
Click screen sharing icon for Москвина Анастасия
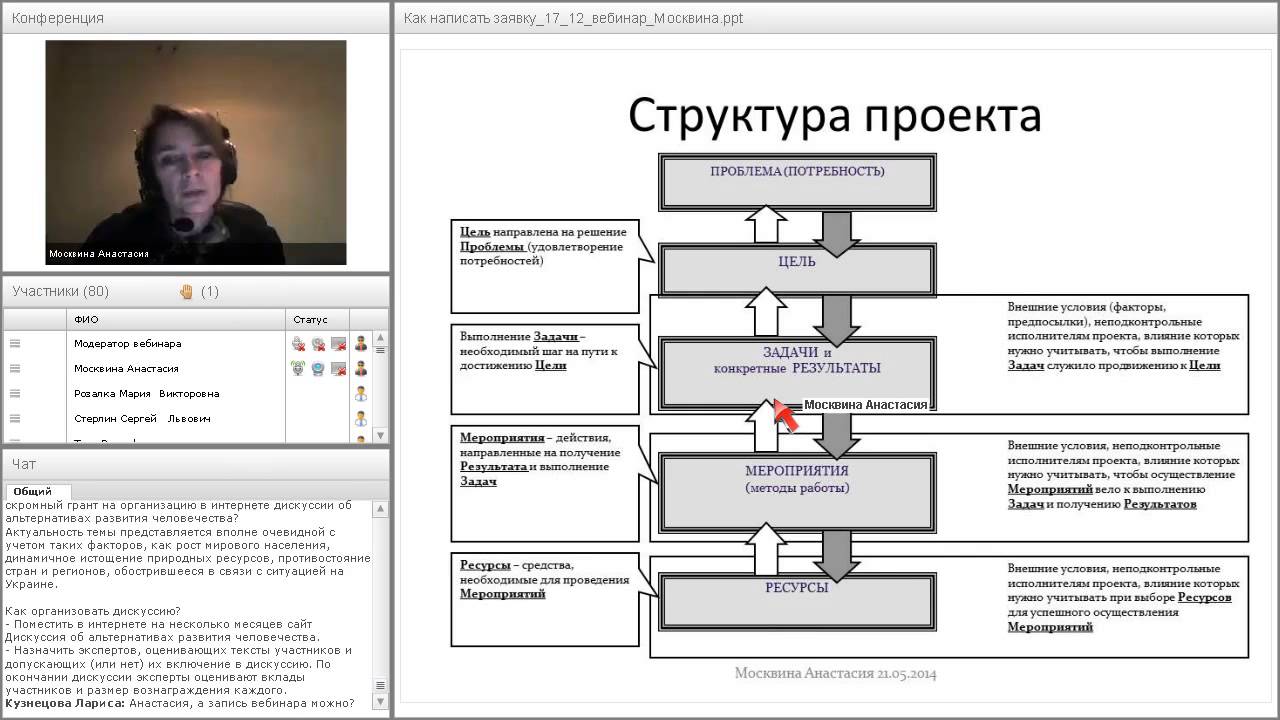pos(339,369)
